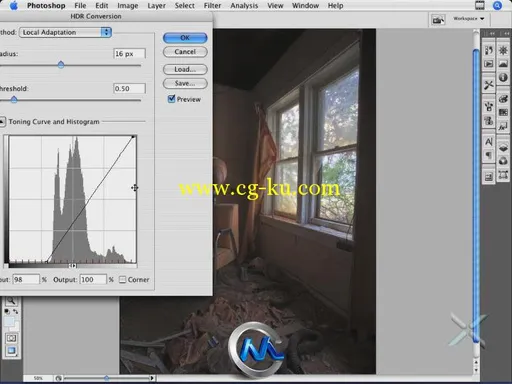Open the Histogram panel icon
Screen dimensions: 512x384
(503, 64)
